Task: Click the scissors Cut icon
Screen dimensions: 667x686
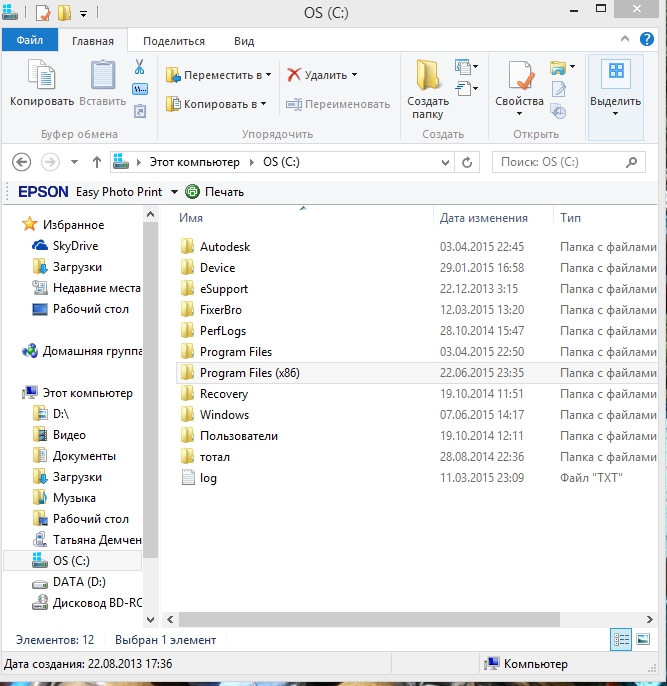Action: click(x=140, y=68)
